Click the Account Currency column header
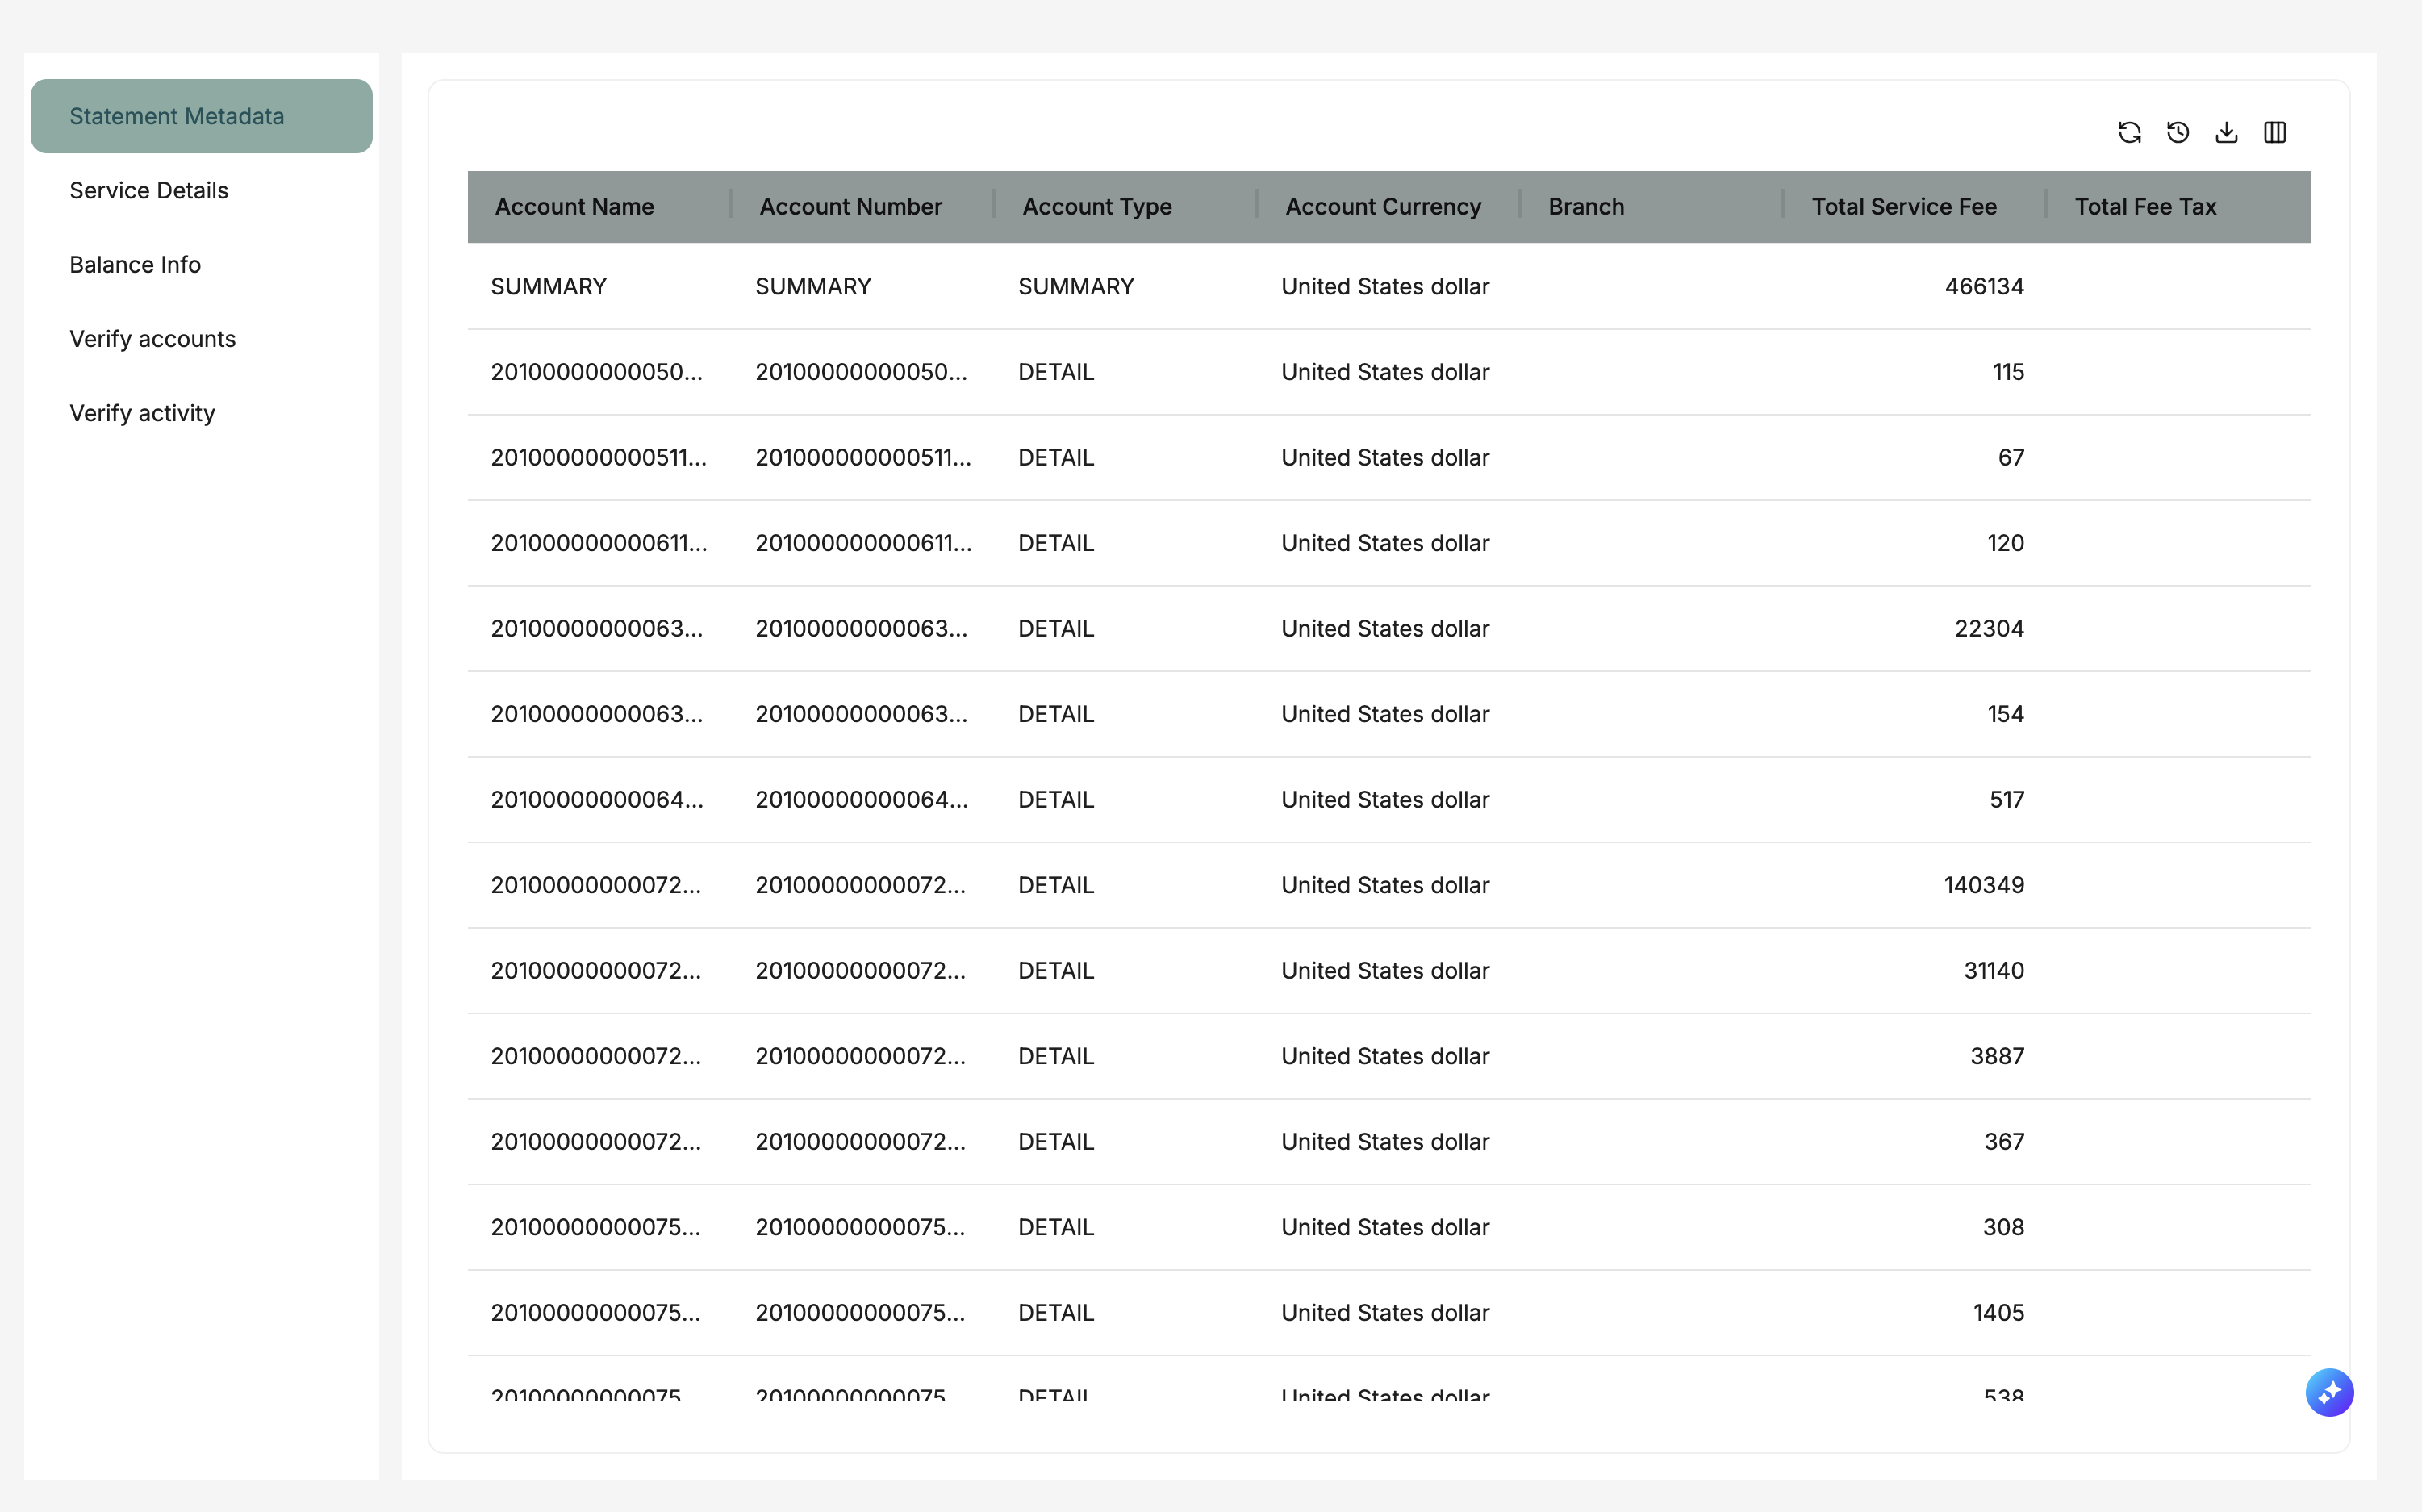 tap(1382, 207)
